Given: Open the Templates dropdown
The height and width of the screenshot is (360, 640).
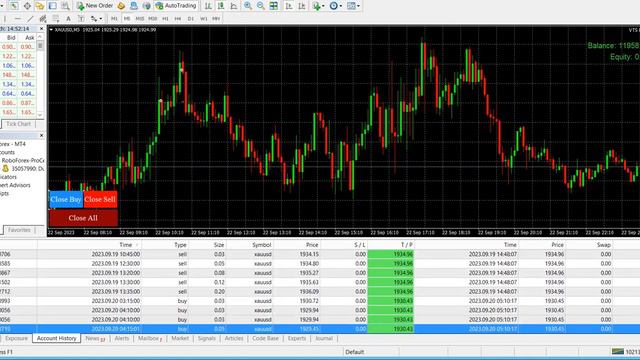Looking at the screenshot, I should pos(353,6).
